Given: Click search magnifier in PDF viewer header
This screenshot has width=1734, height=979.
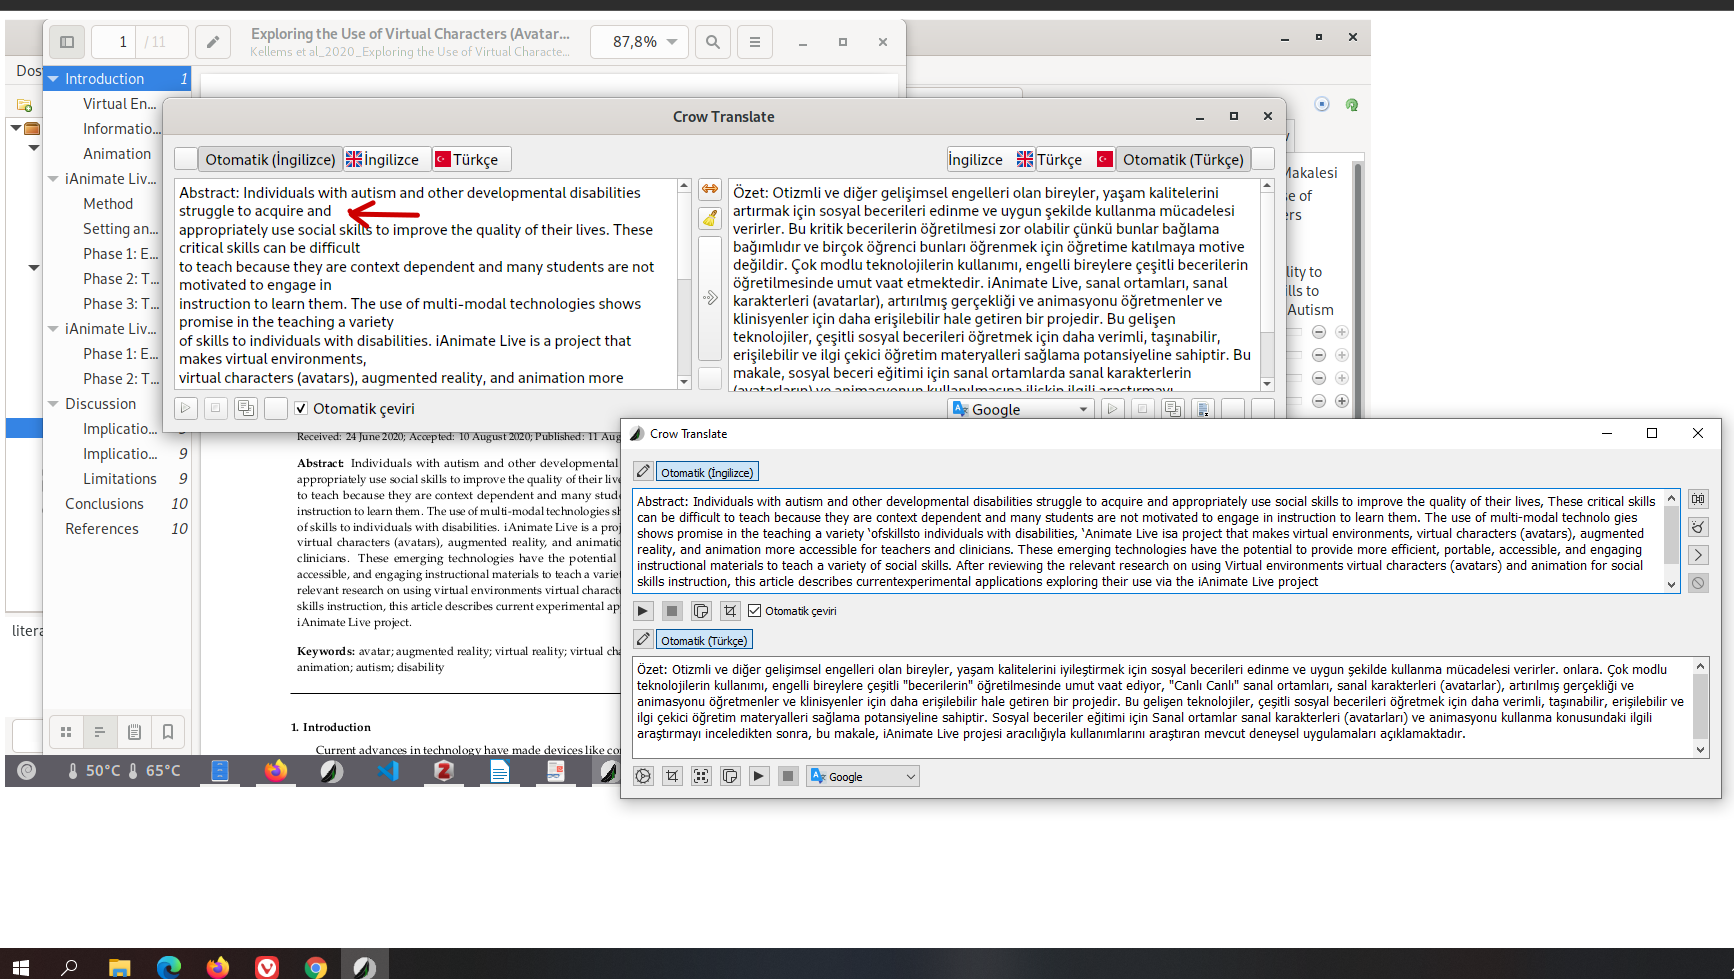Looking at the screenshot, I should coord(712,42).
